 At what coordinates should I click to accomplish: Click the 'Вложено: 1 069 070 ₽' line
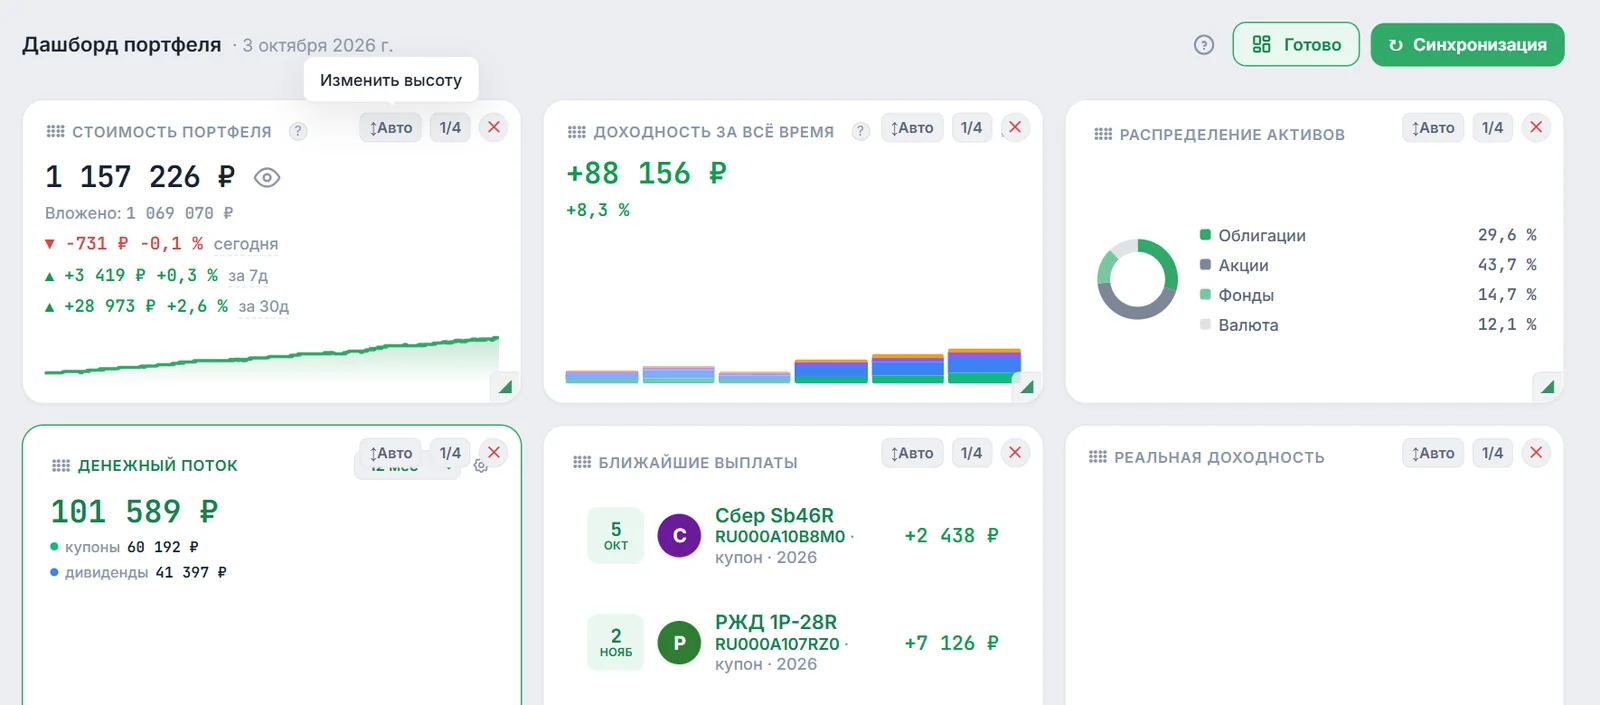click(x=139, y=213)
